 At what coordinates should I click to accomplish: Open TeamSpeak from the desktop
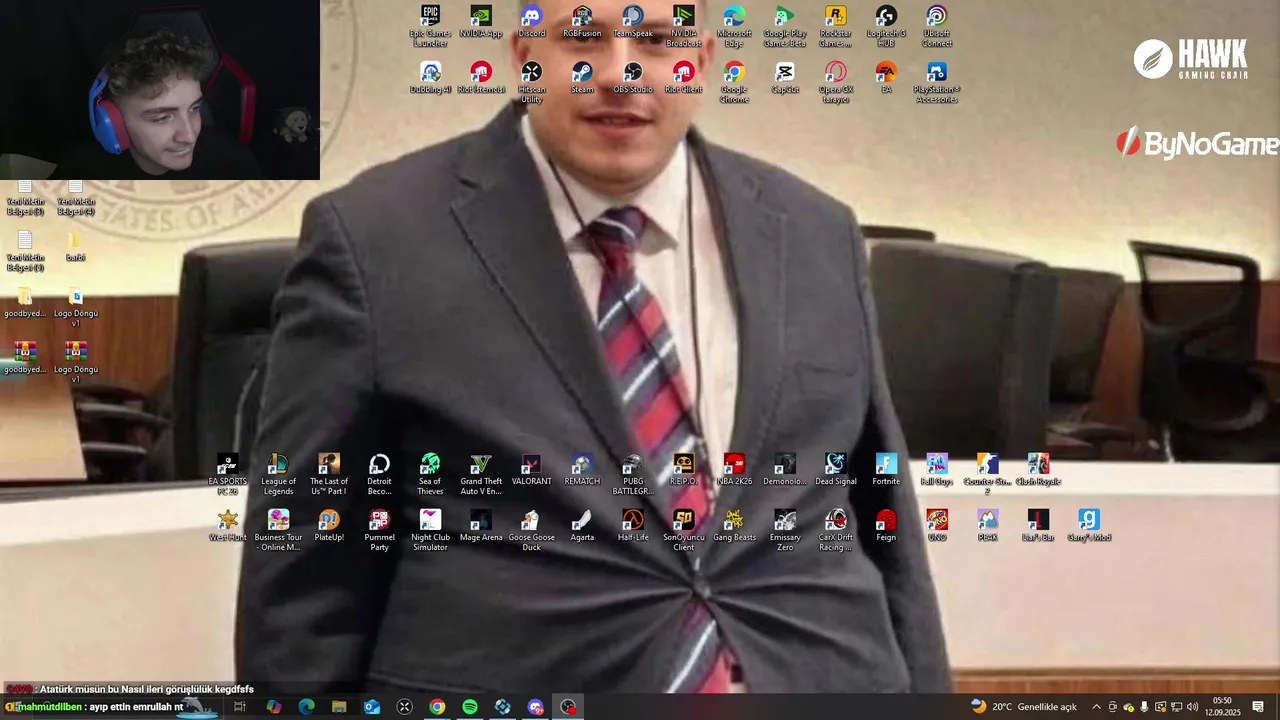click(x=633, y=22)
